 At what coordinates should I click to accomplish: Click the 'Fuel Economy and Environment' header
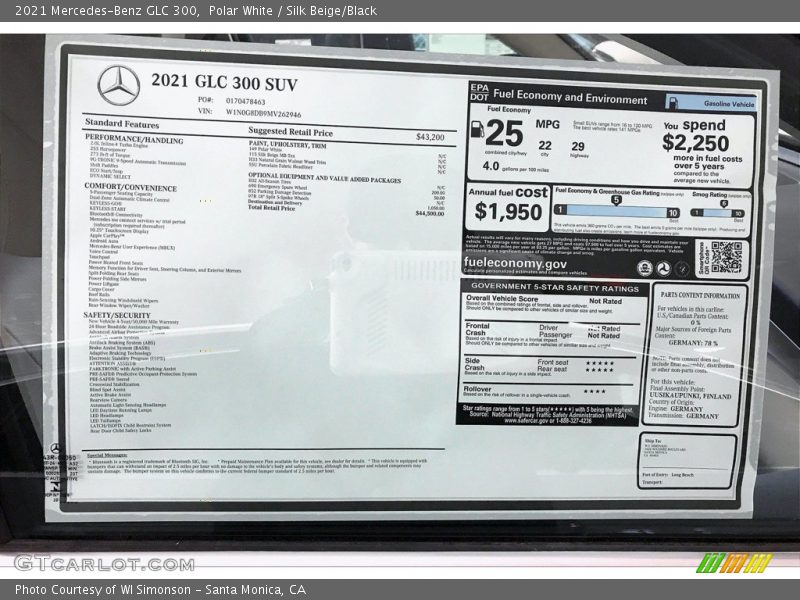570,96
